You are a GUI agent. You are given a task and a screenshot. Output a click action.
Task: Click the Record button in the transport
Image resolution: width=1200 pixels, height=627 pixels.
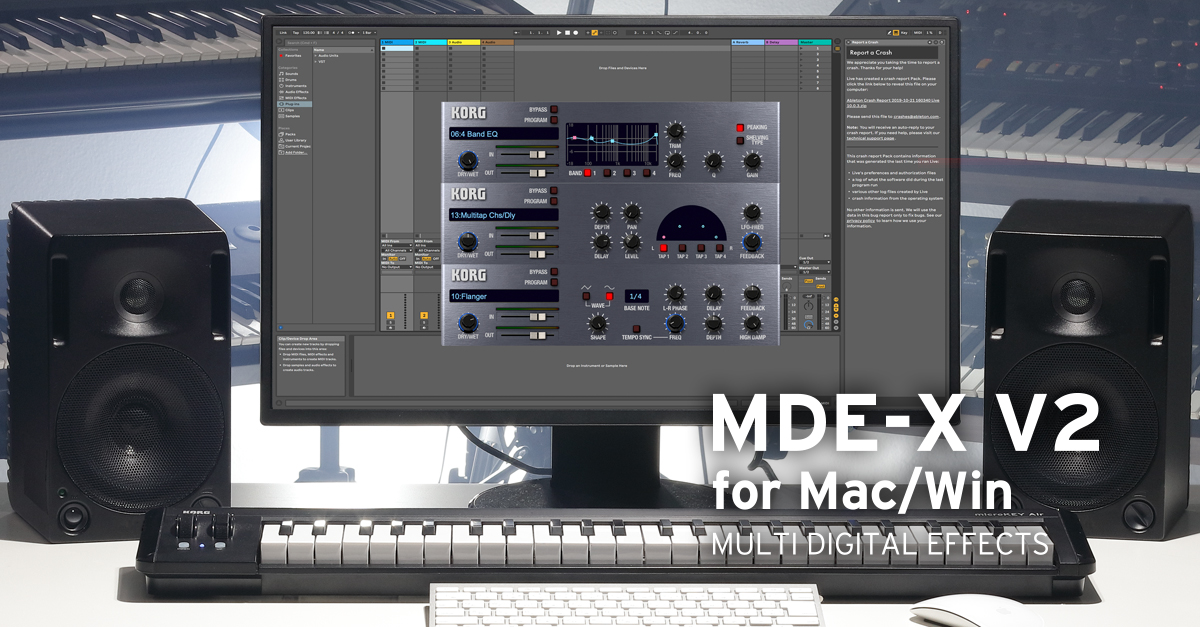click(x=575, y=34)
